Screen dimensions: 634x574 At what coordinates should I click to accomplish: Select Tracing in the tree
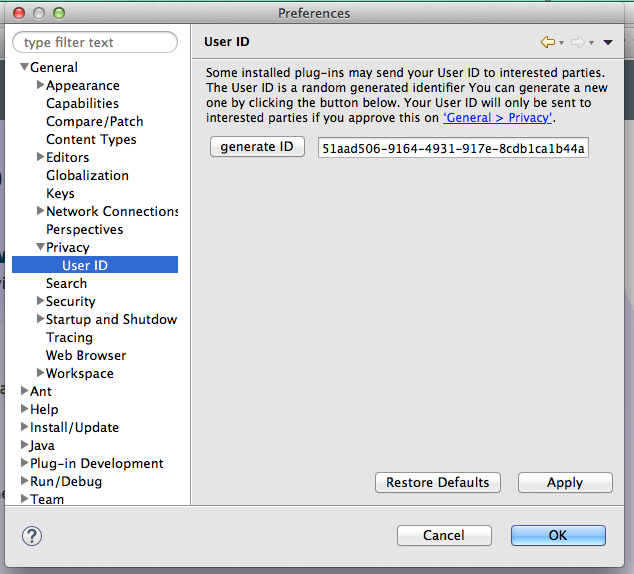tap(69, 337)
